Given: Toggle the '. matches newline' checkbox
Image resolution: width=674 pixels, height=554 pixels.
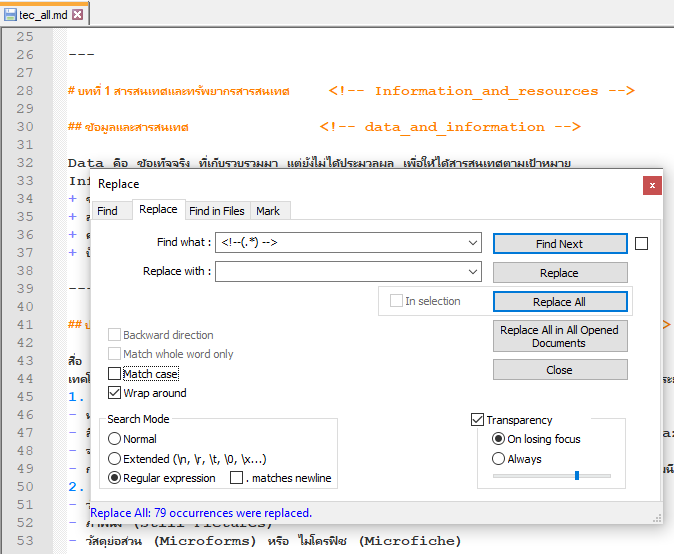Looking at the screenshot, I should click(x=236, y=478).
